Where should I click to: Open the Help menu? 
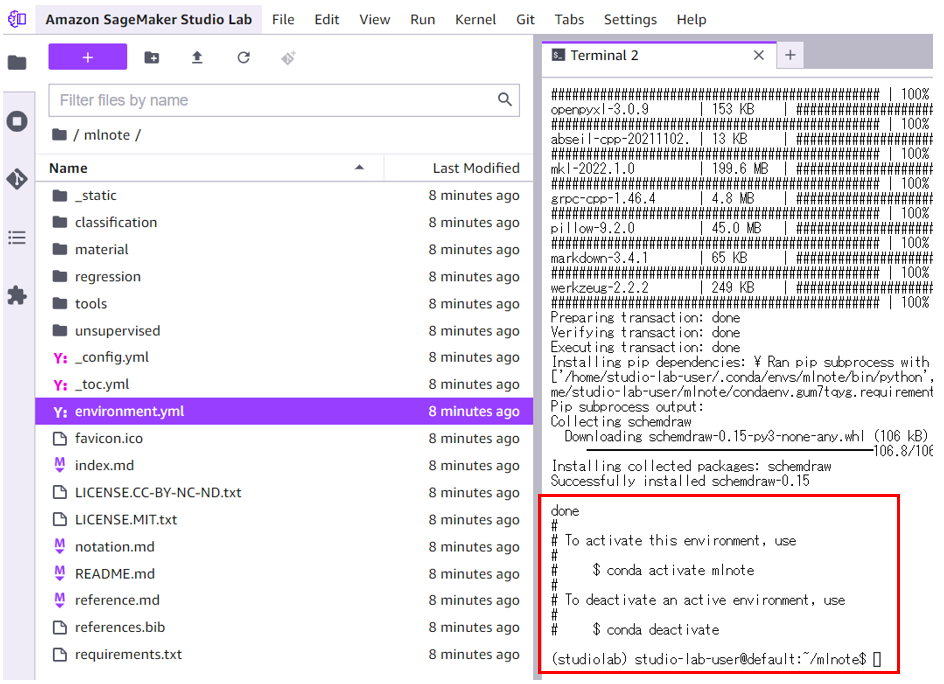coord(691,19)
